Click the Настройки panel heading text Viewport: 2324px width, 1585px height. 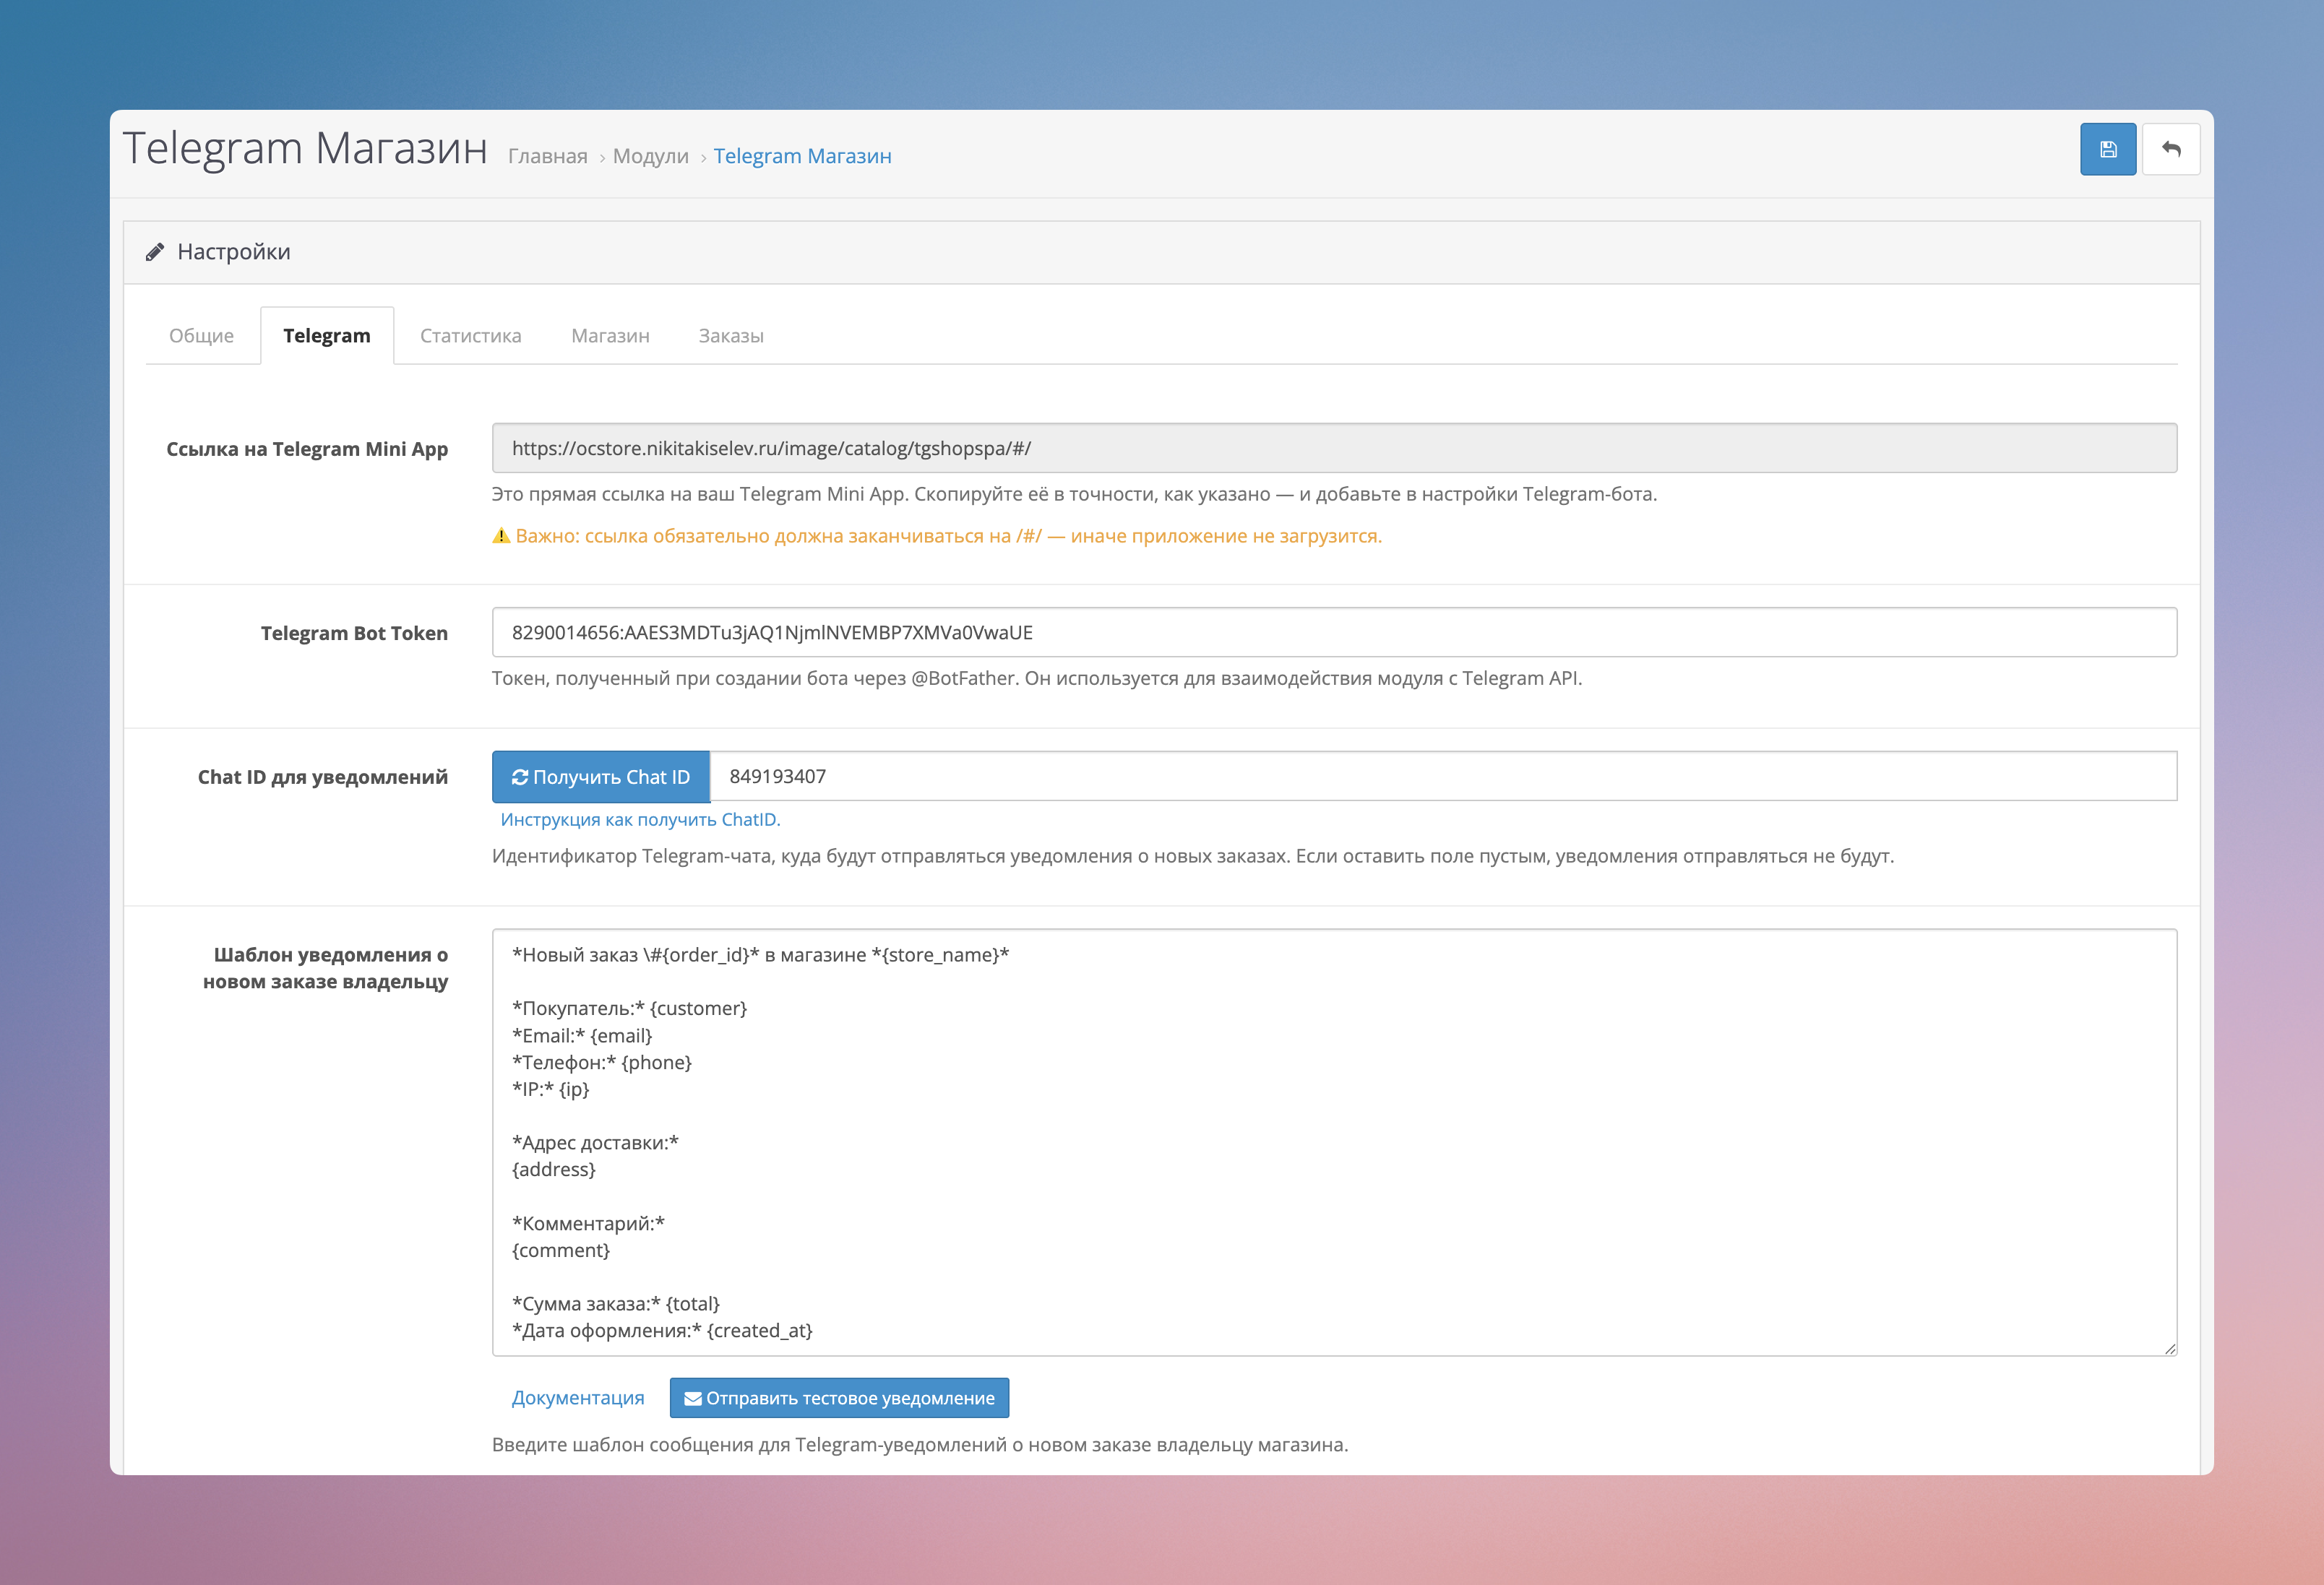(x=234, y=252)
